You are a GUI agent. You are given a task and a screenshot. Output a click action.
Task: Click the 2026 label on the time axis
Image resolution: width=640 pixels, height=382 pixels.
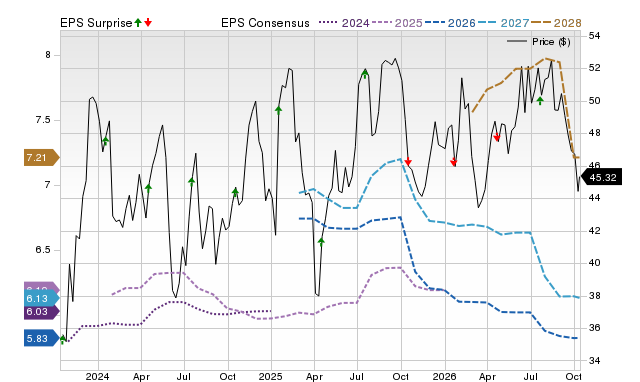click(444, 376)
